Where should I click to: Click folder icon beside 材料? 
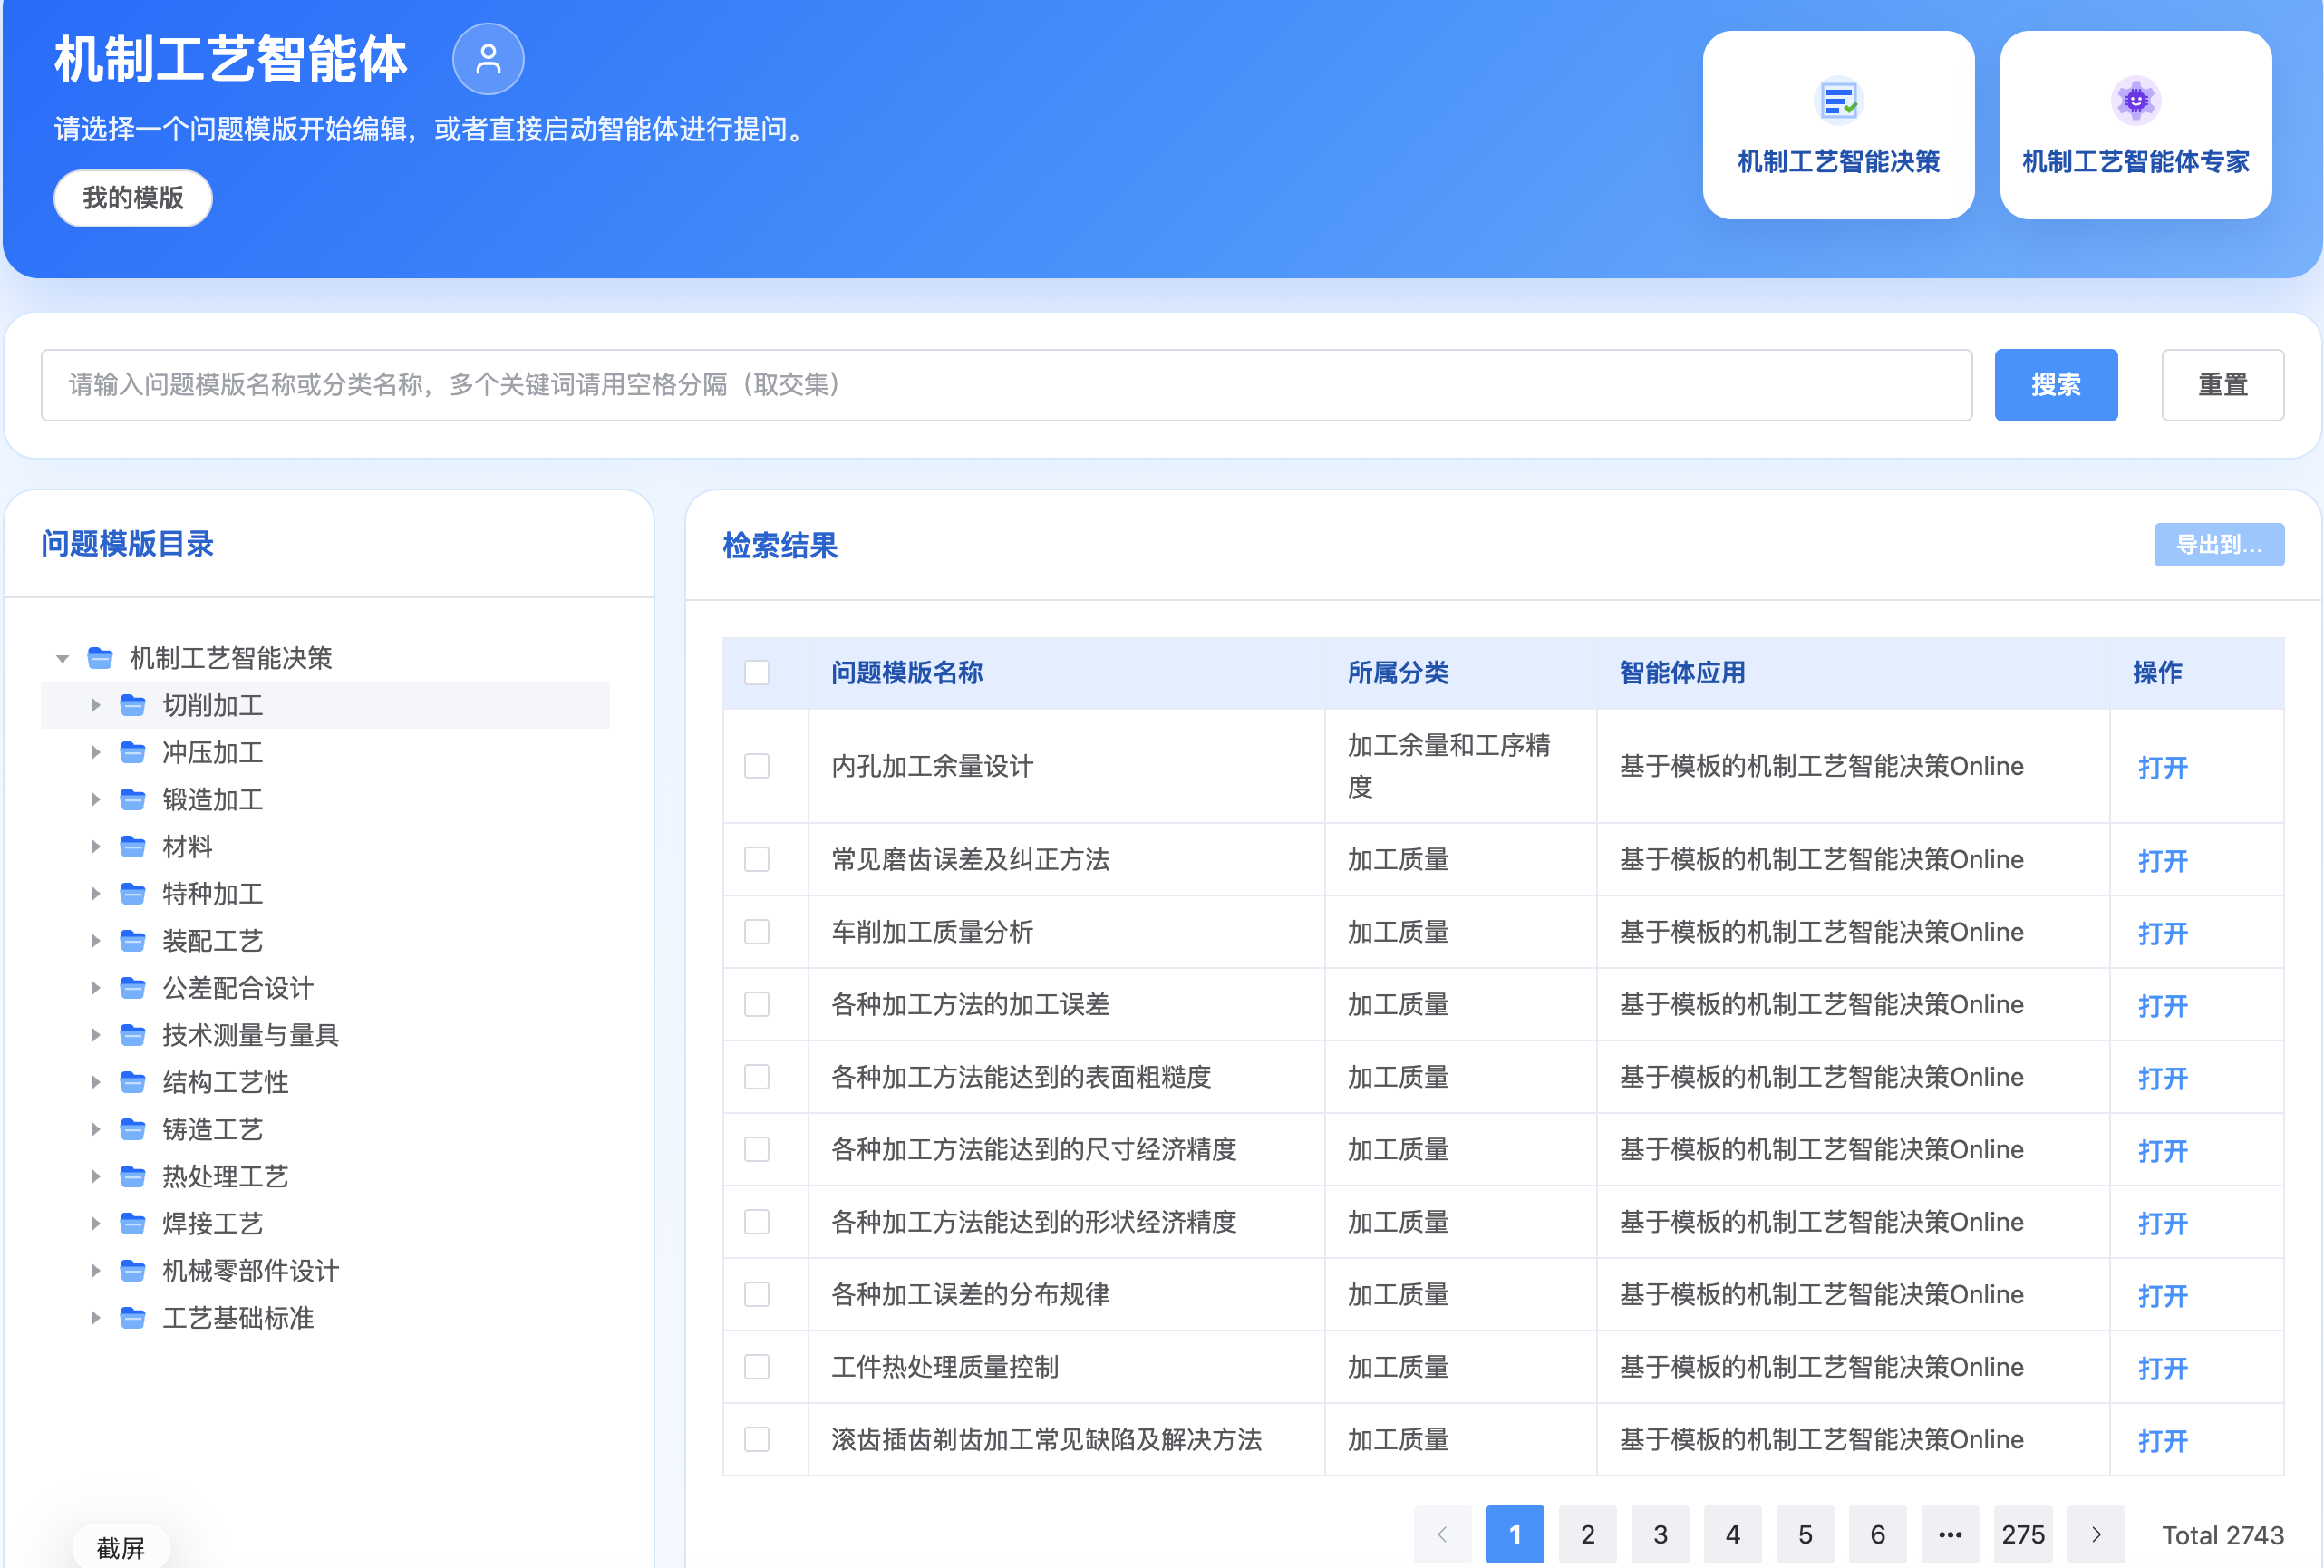coord(133,846)
